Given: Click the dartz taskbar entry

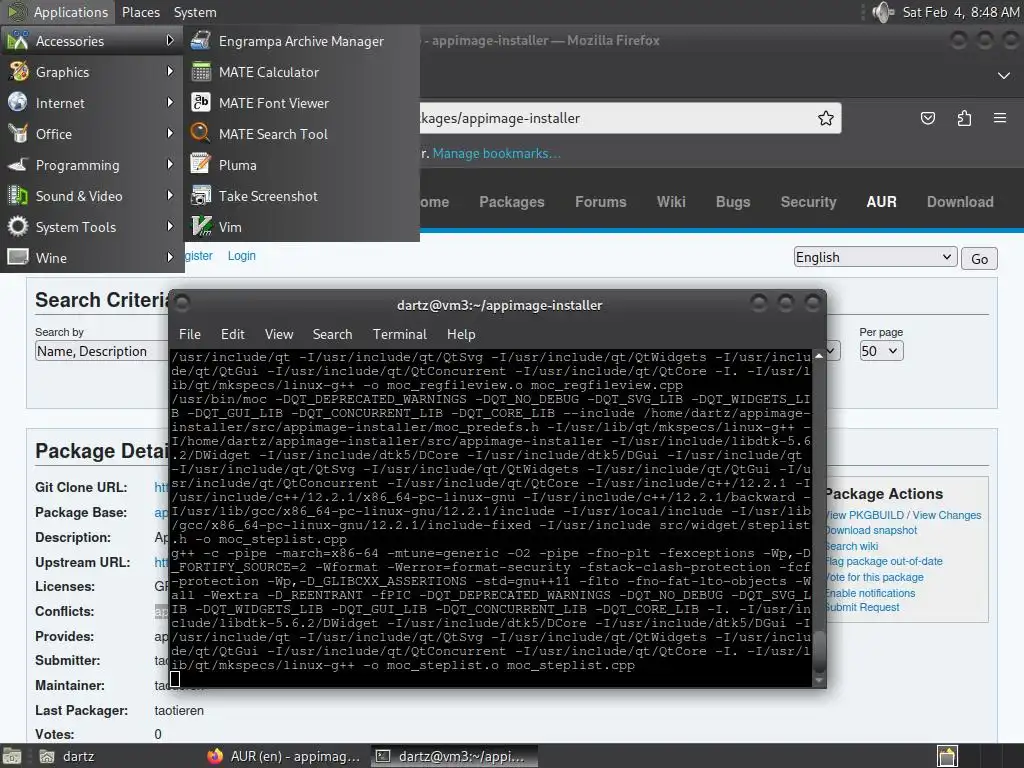Looking at the screenshot, I should pyautogui.click(x=68, y=756).
